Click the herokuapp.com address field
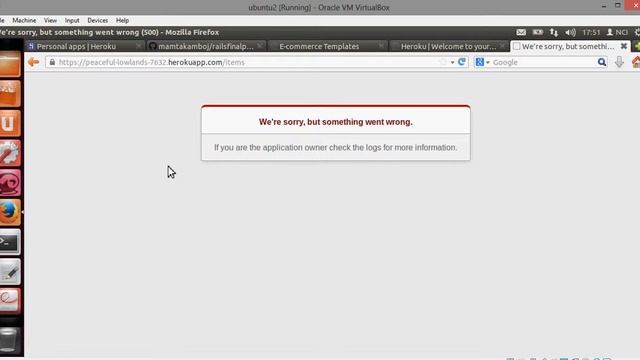Viewport: 640px width, 360px height. tap(243, 62)
